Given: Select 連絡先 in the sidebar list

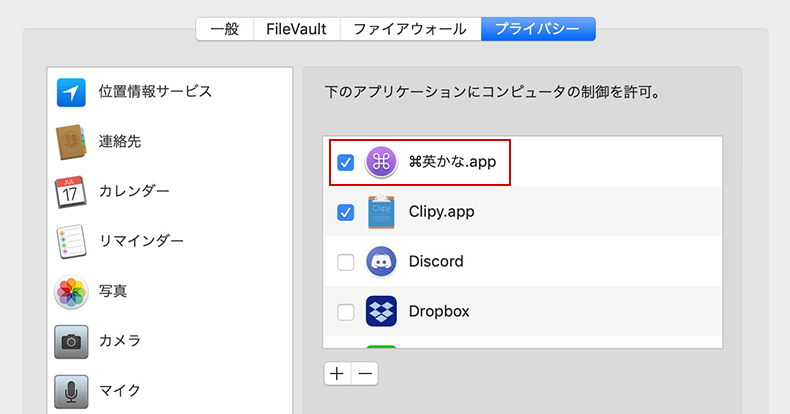Looking at the screenshot, I should 170,142.
